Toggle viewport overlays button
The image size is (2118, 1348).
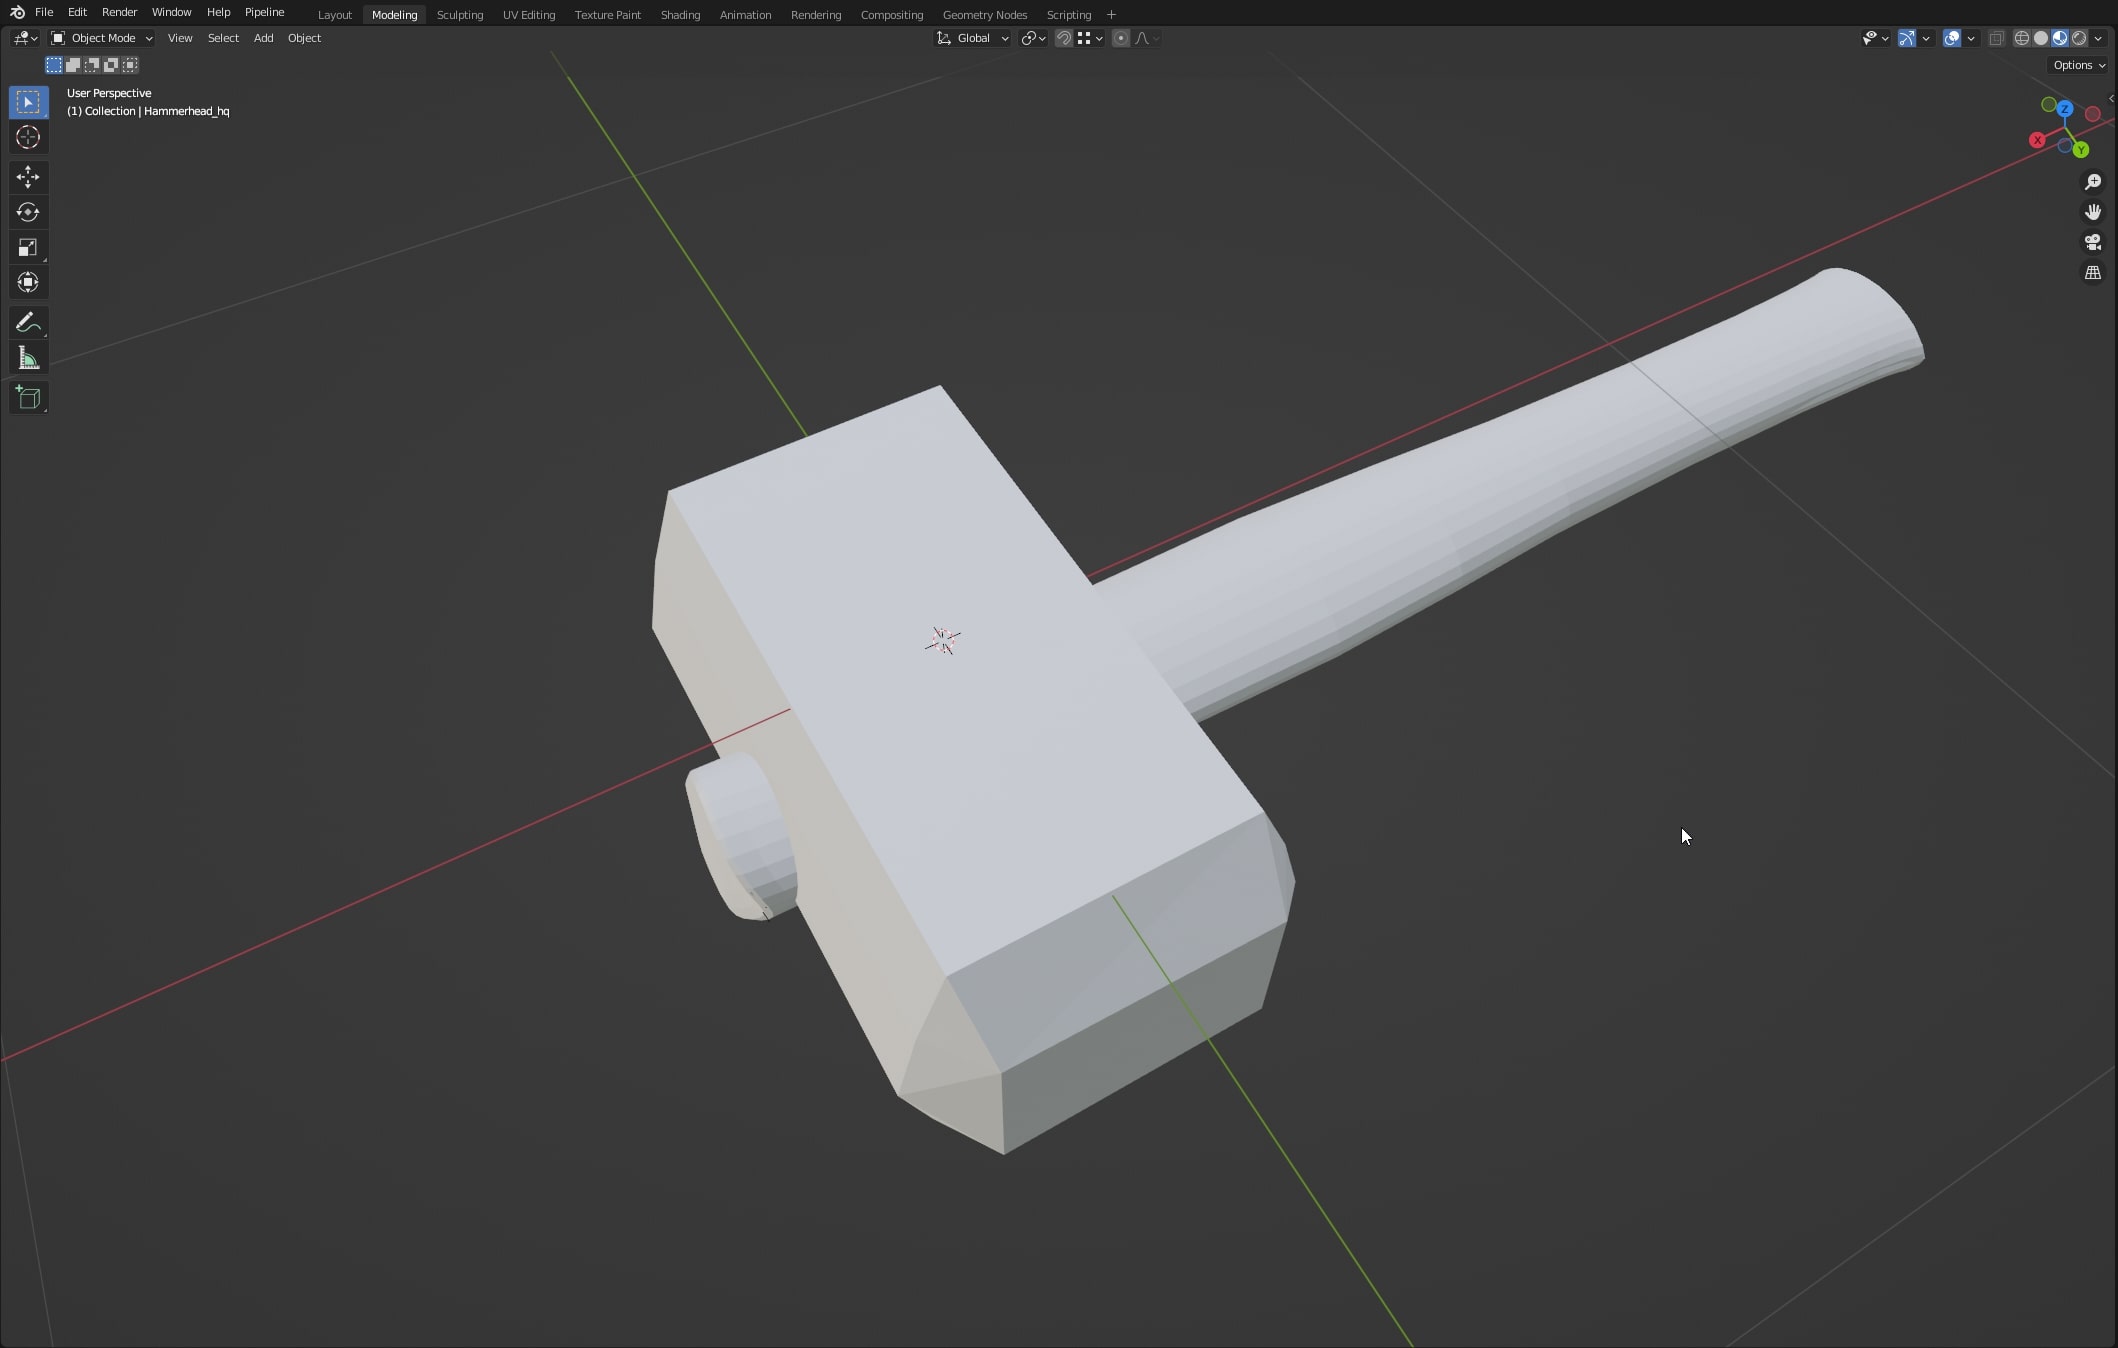tap(1951, 38)
